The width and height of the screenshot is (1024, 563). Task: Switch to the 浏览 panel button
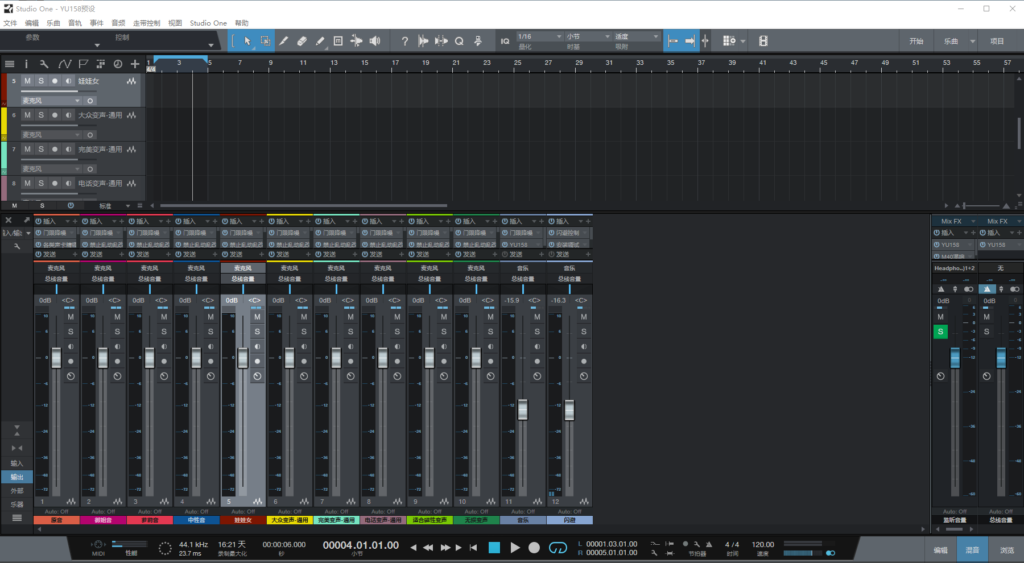[x=1006, y=550]
